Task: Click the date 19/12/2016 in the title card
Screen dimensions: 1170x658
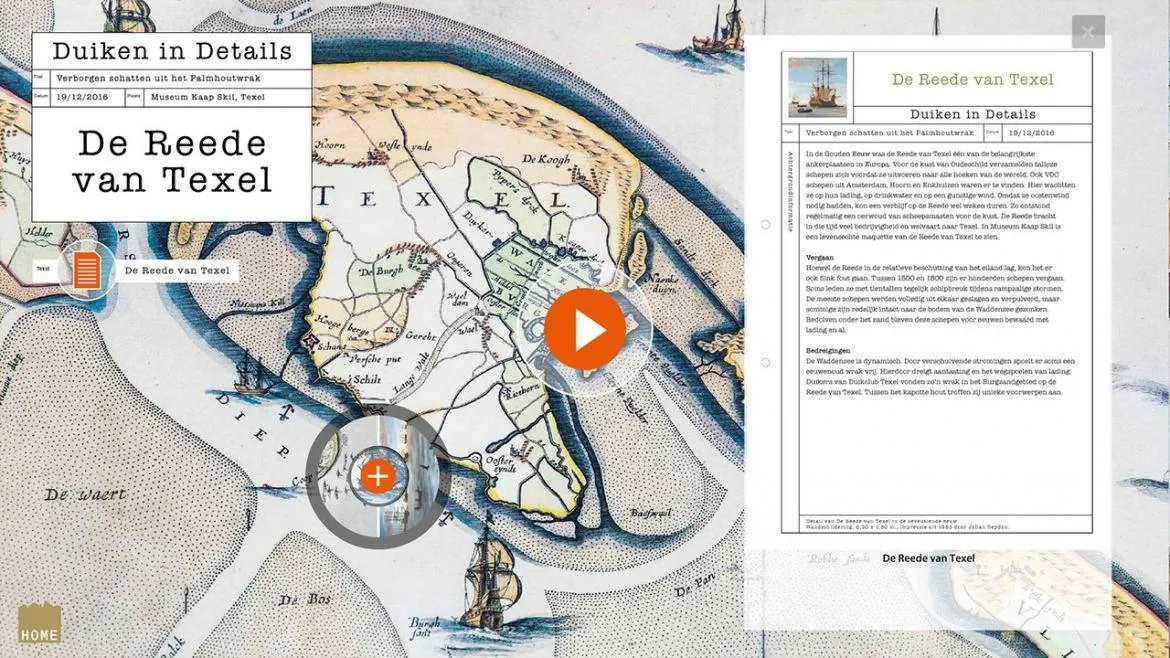Action: click(82, 97)
